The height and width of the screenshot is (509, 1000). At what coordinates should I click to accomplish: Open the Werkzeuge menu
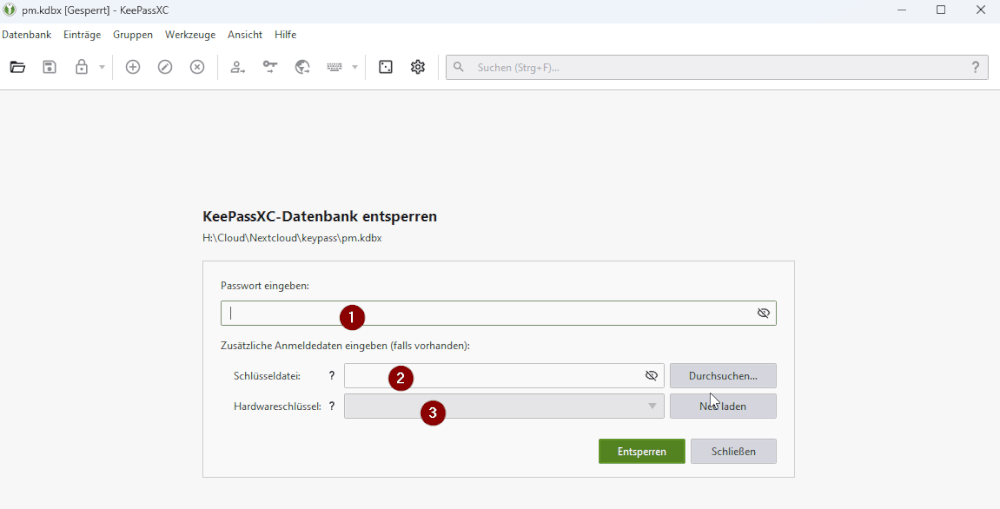pyautogui.click(x=190, y=34)
